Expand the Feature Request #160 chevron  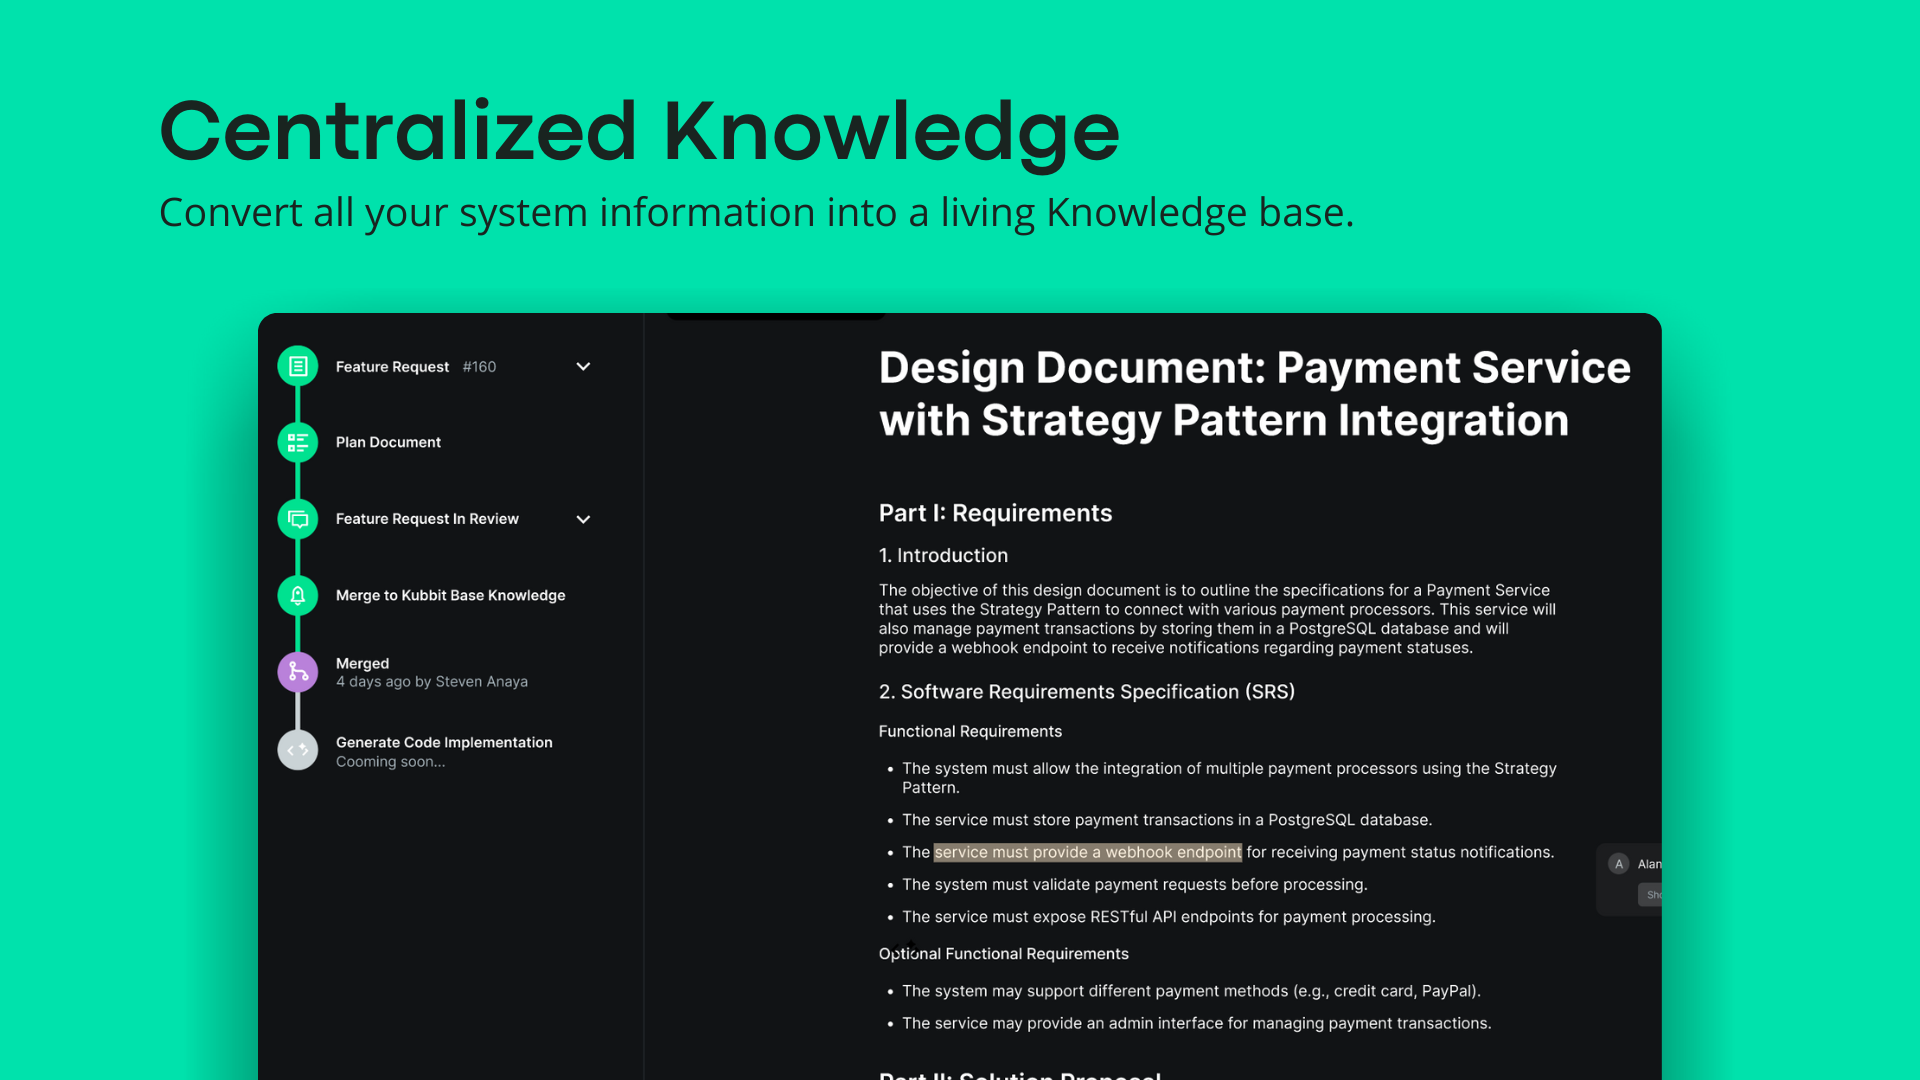point(583,367)
